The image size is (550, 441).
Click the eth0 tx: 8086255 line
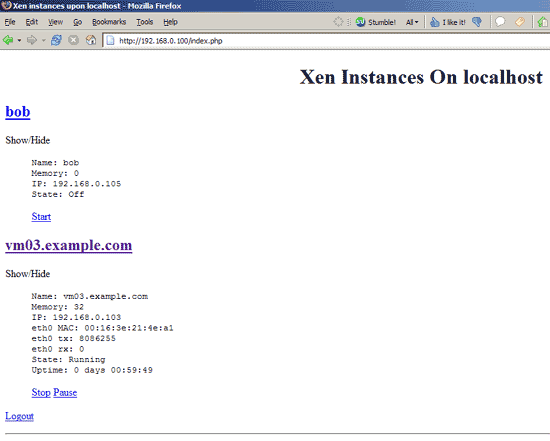(x=74, y=339)
